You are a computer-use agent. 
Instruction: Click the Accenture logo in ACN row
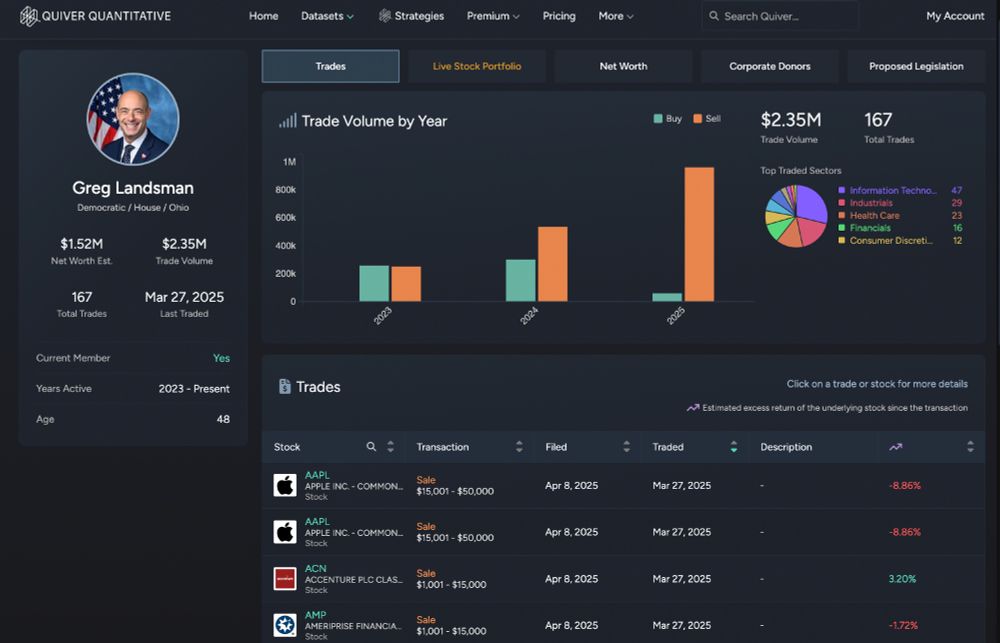click(285, 579)
